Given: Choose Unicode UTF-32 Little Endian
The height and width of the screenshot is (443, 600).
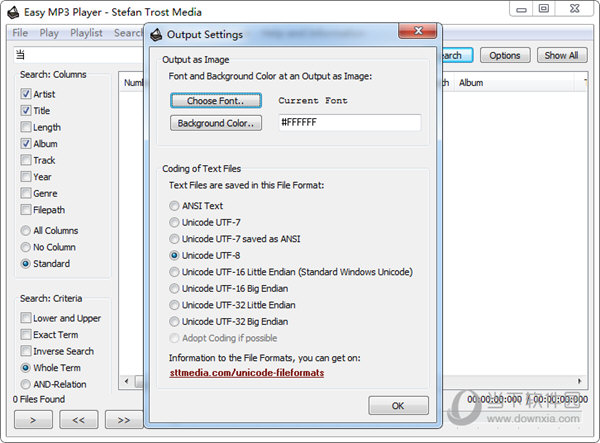Looking at the screenshot, I should (x=232, y=305).
